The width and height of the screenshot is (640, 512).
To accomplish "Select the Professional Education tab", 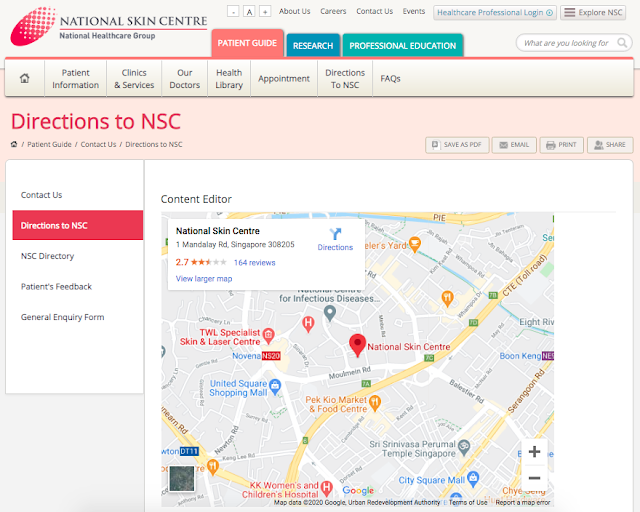I will (x=402, y=45).
